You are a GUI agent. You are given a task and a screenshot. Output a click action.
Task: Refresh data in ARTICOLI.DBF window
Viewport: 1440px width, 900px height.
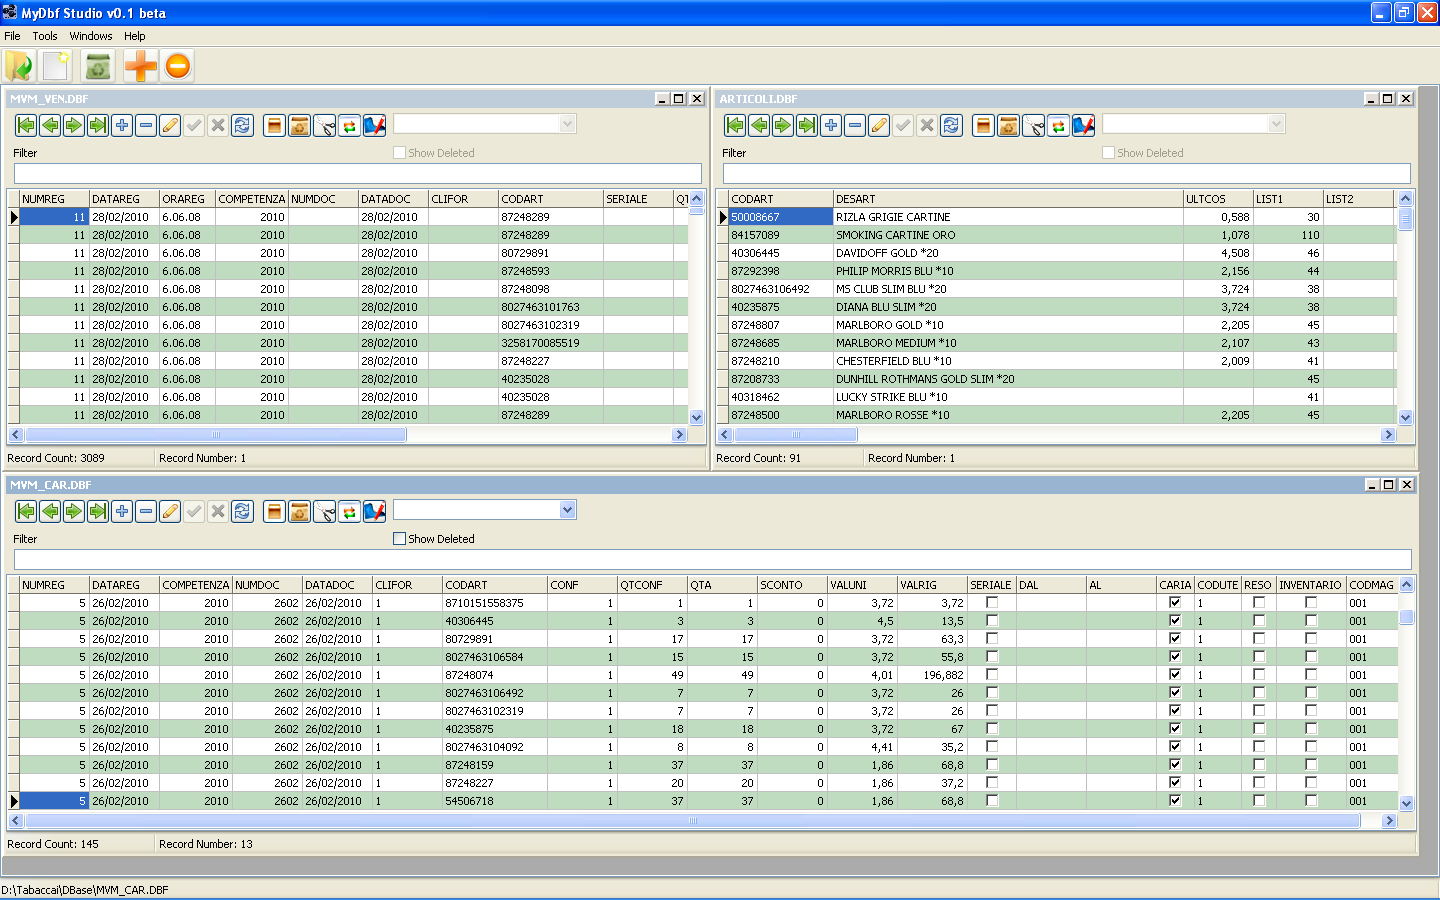pyautogui.click(x=951, y=125)
